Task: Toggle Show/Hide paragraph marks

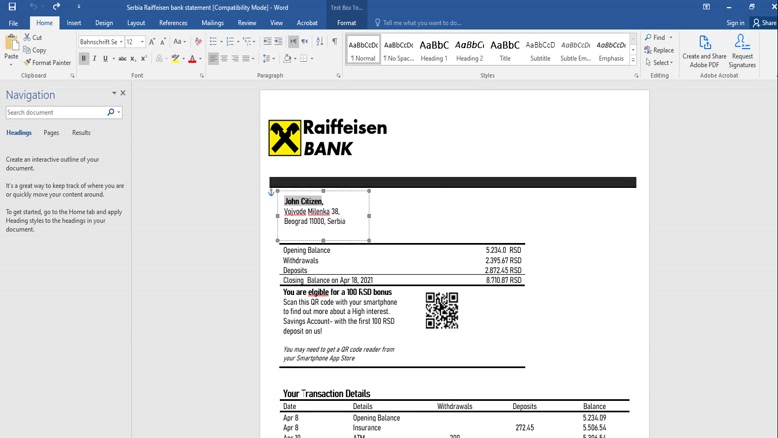Action: tap(334, 42)
